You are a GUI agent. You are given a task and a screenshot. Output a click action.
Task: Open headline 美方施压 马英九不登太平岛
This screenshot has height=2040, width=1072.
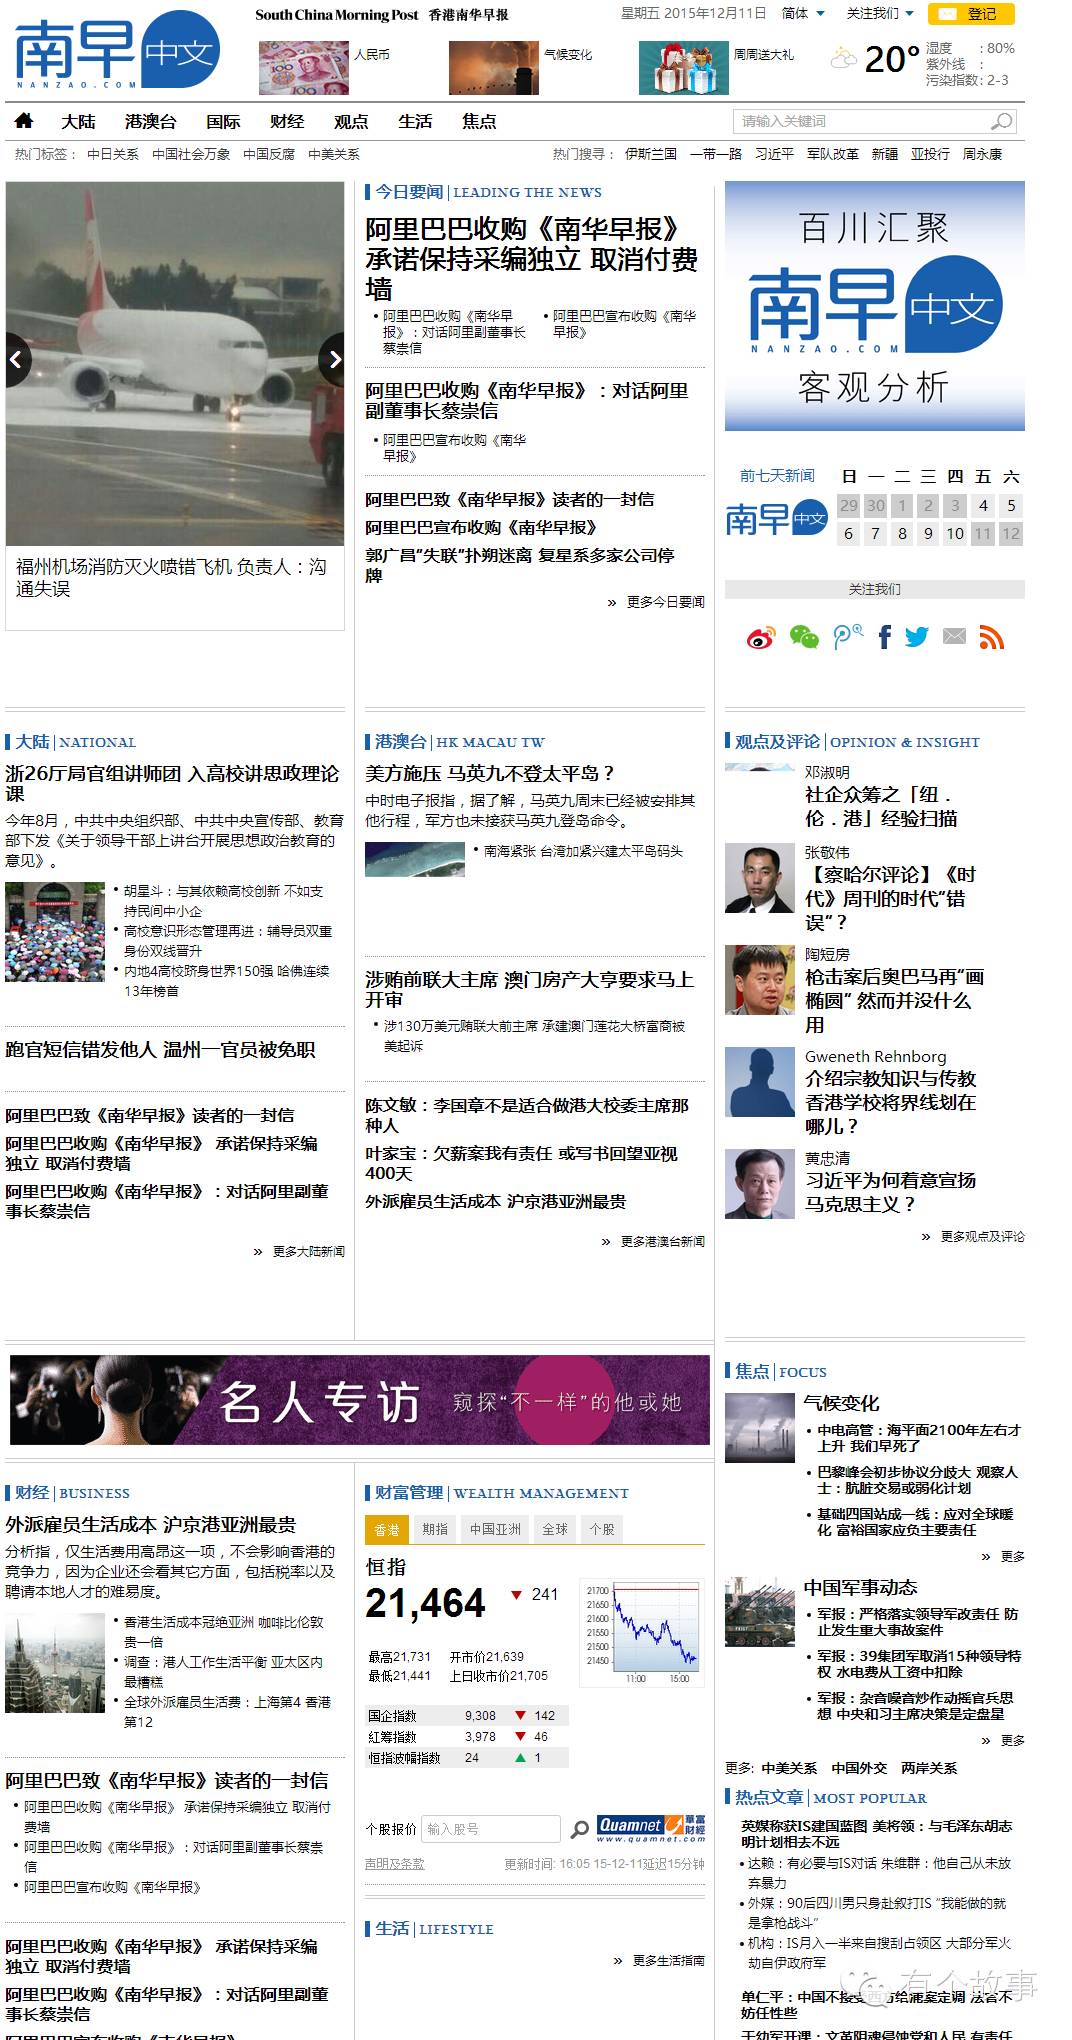click(x=490, y=773)
